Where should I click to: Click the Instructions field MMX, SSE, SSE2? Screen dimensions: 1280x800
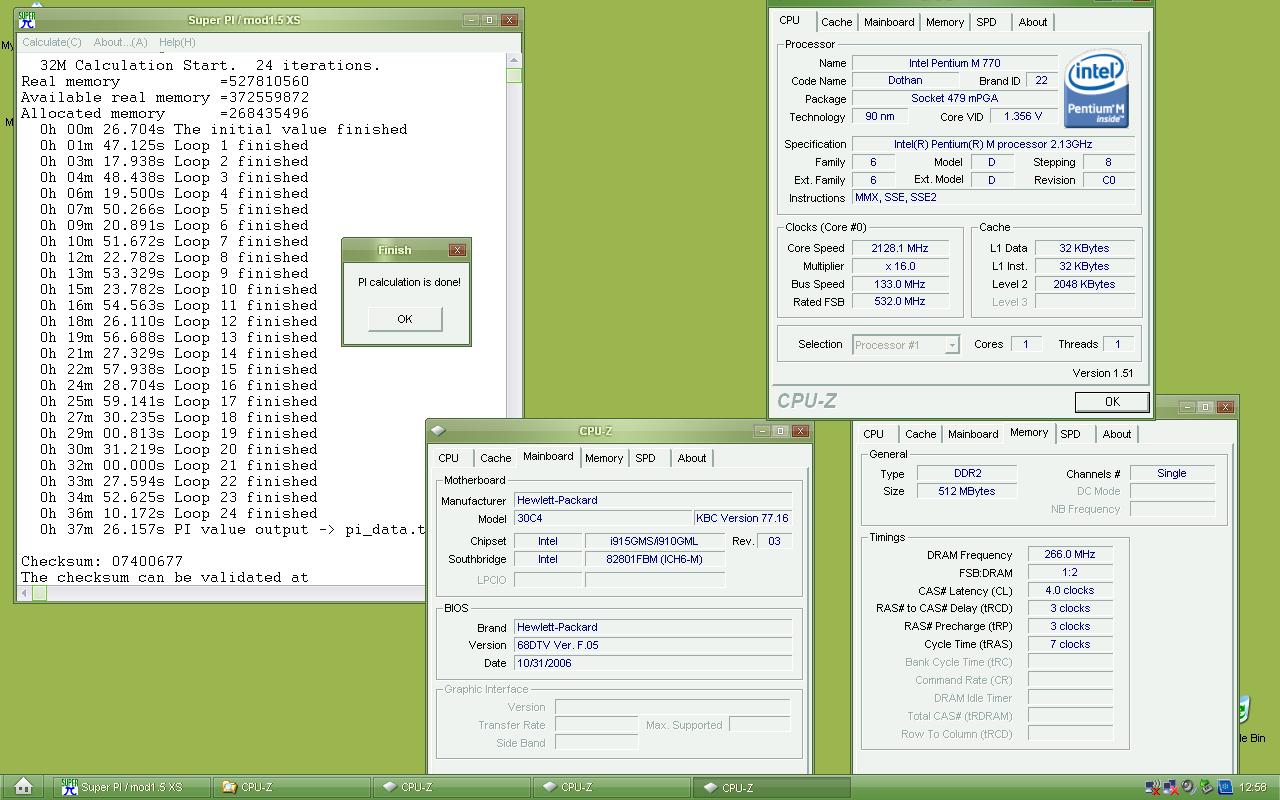click(x=994, y=198)
